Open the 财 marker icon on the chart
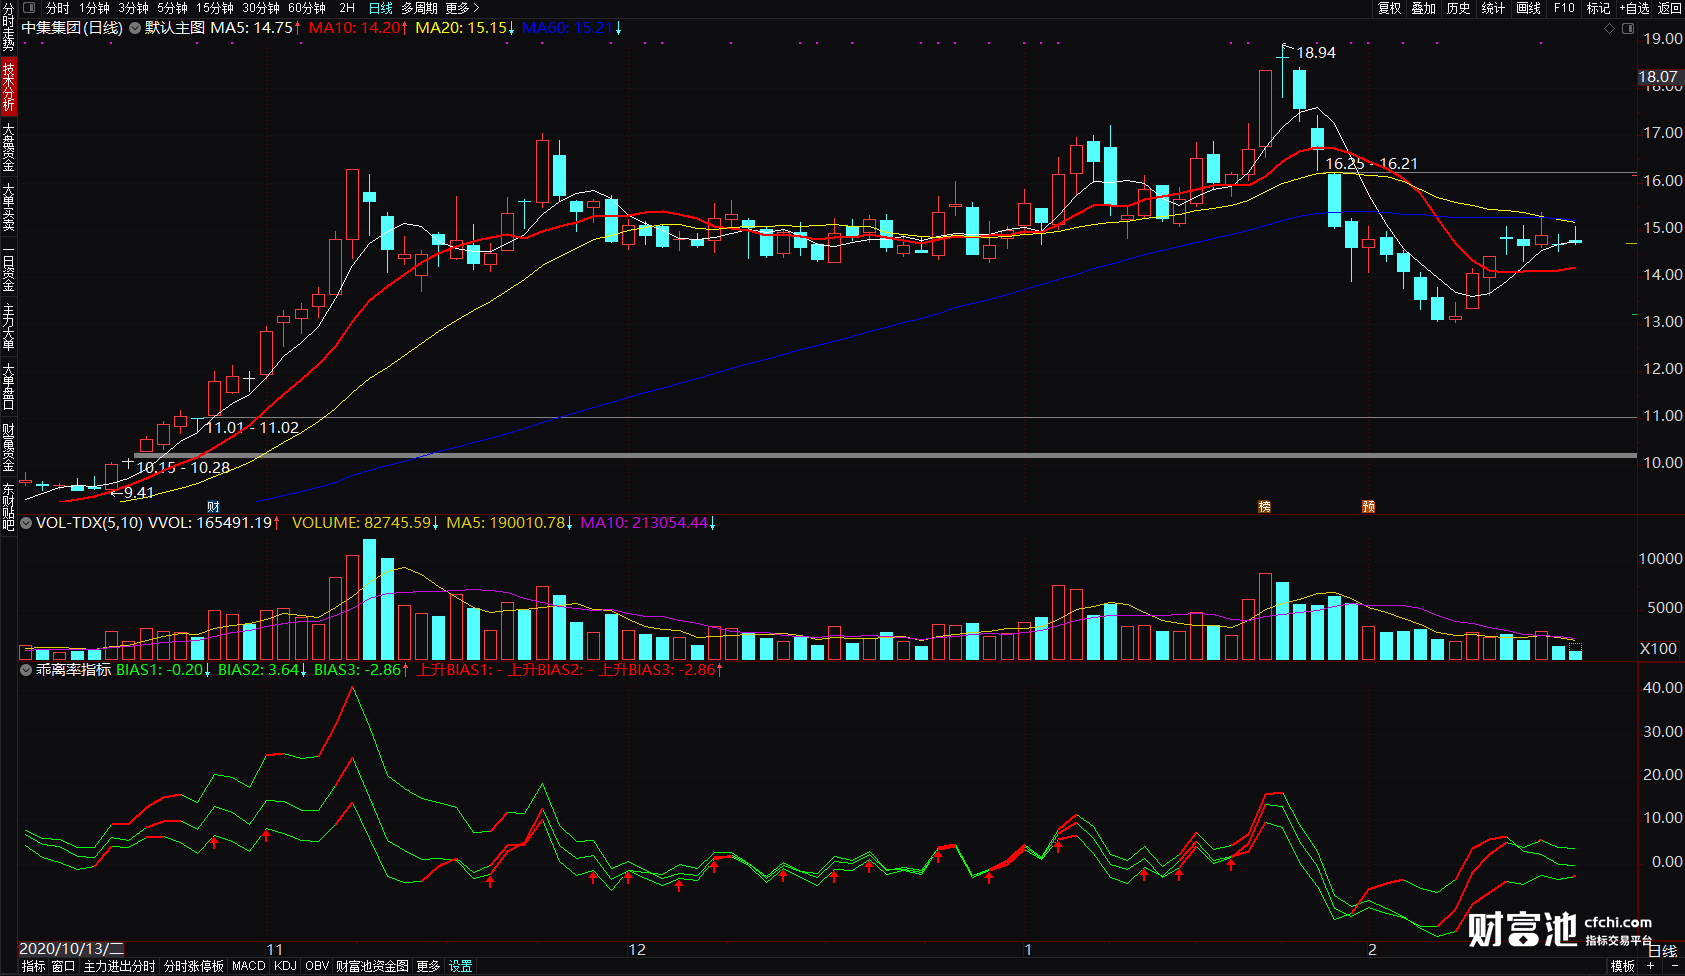Screen dimensions: 1685x976 (213, 507)
